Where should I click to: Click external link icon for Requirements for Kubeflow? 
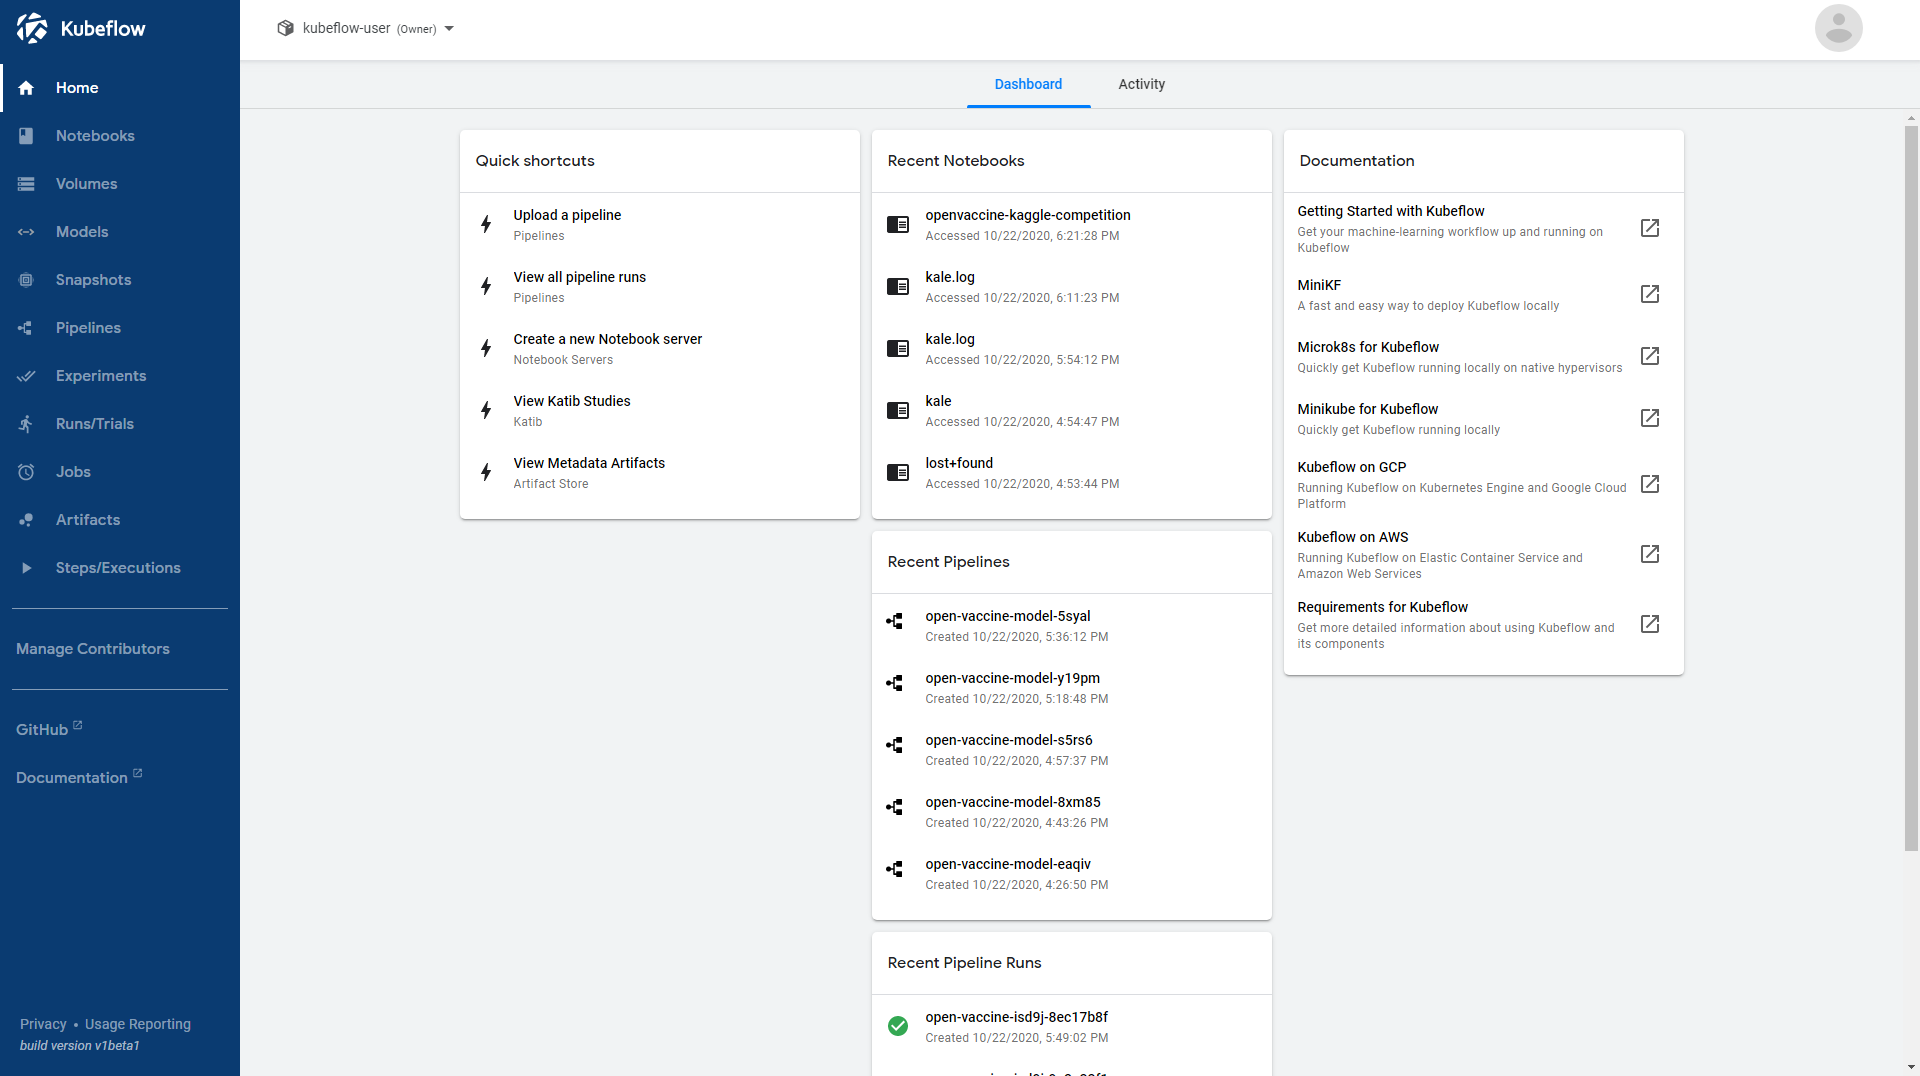click(1650, 624)
